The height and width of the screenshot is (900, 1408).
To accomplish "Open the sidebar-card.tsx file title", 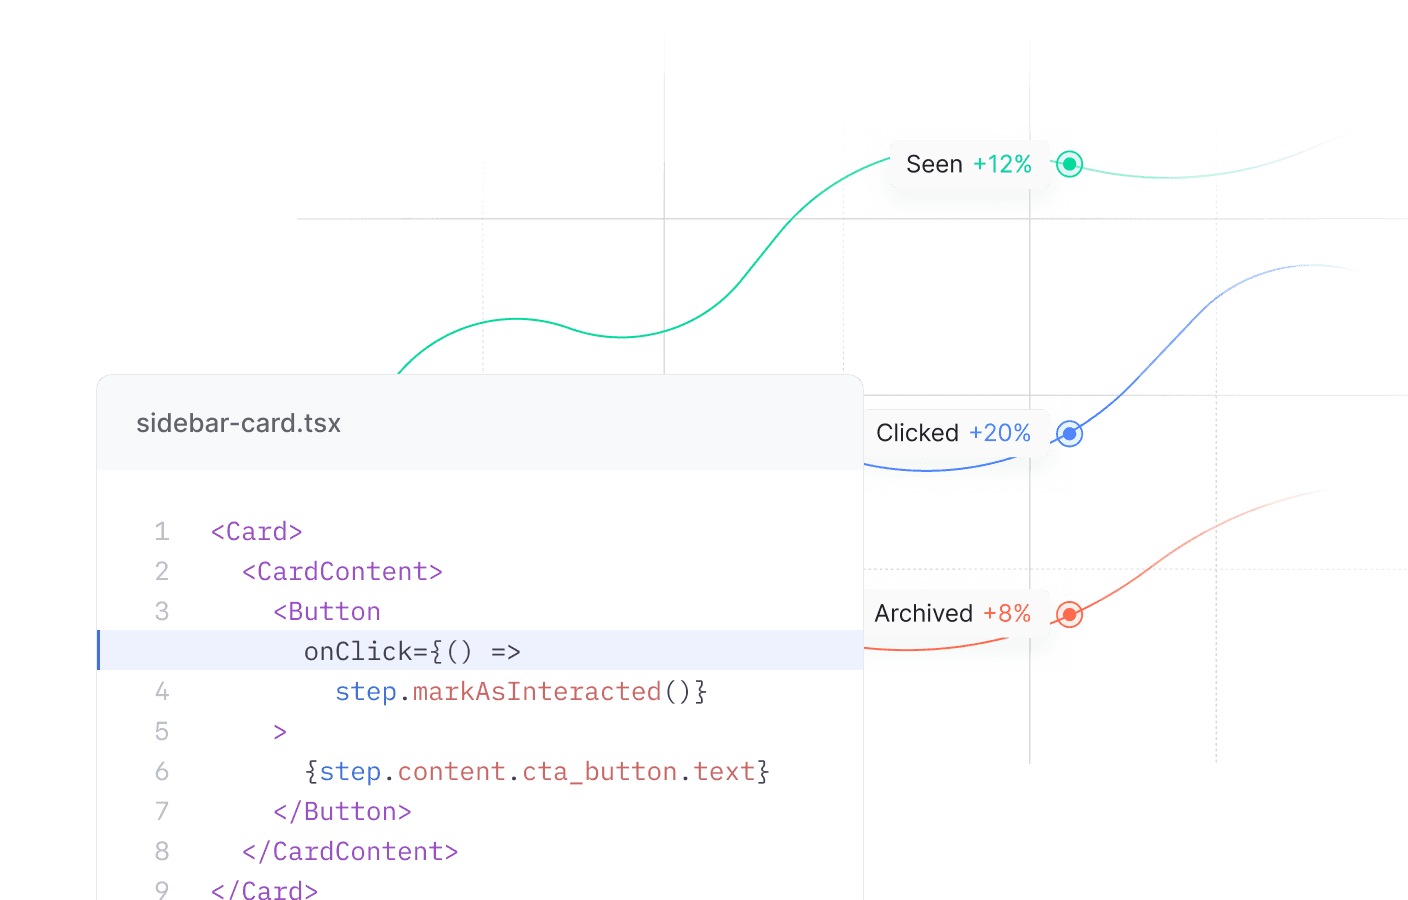I will click(x=238, y=423).
